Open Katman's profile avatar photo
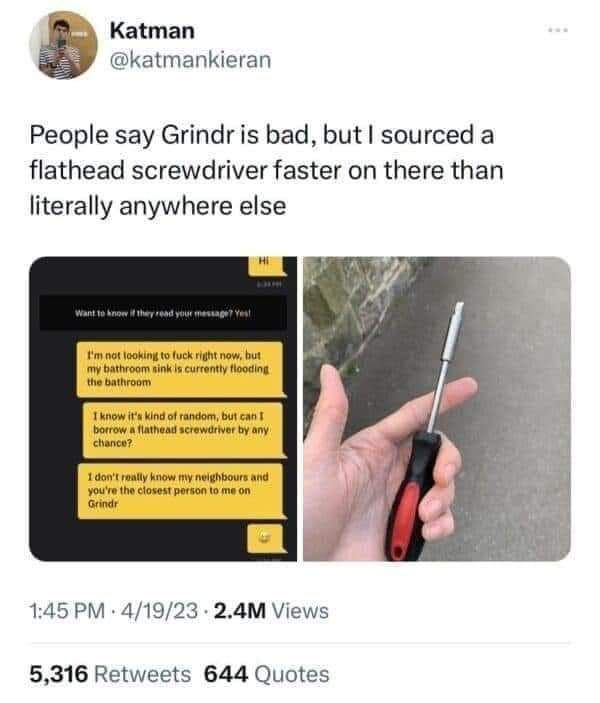The width and height of the screenshot is (600, 703). (63, 45)
